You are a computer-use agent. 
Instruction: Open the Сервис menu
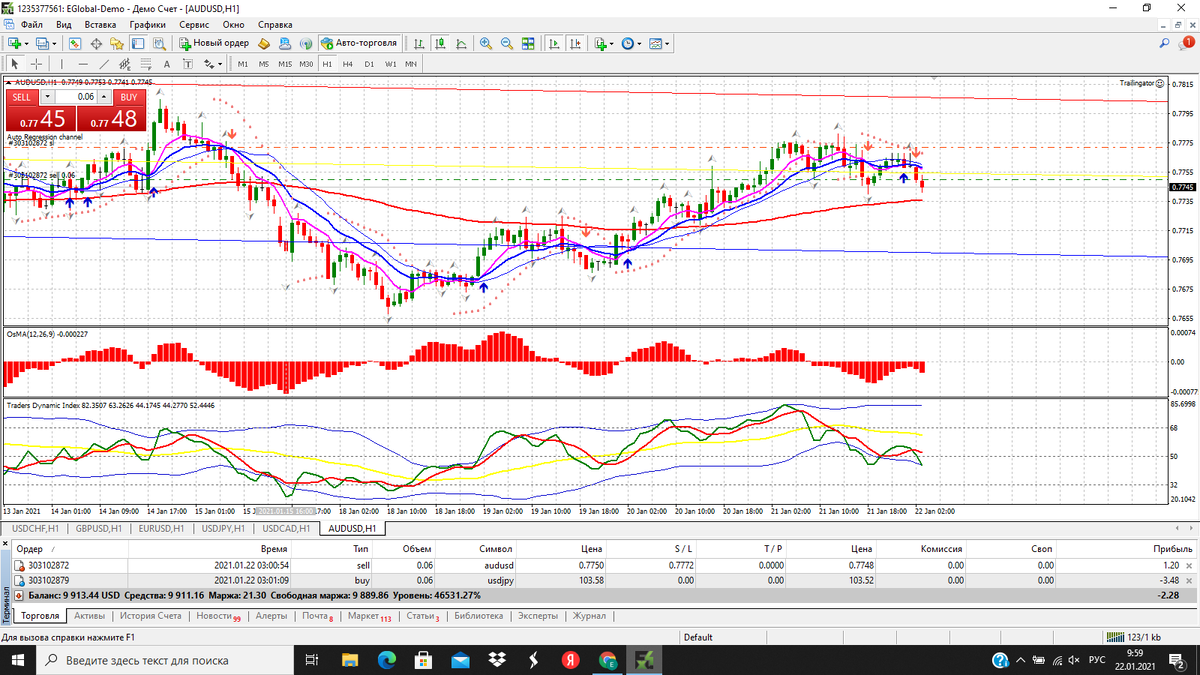194,23
